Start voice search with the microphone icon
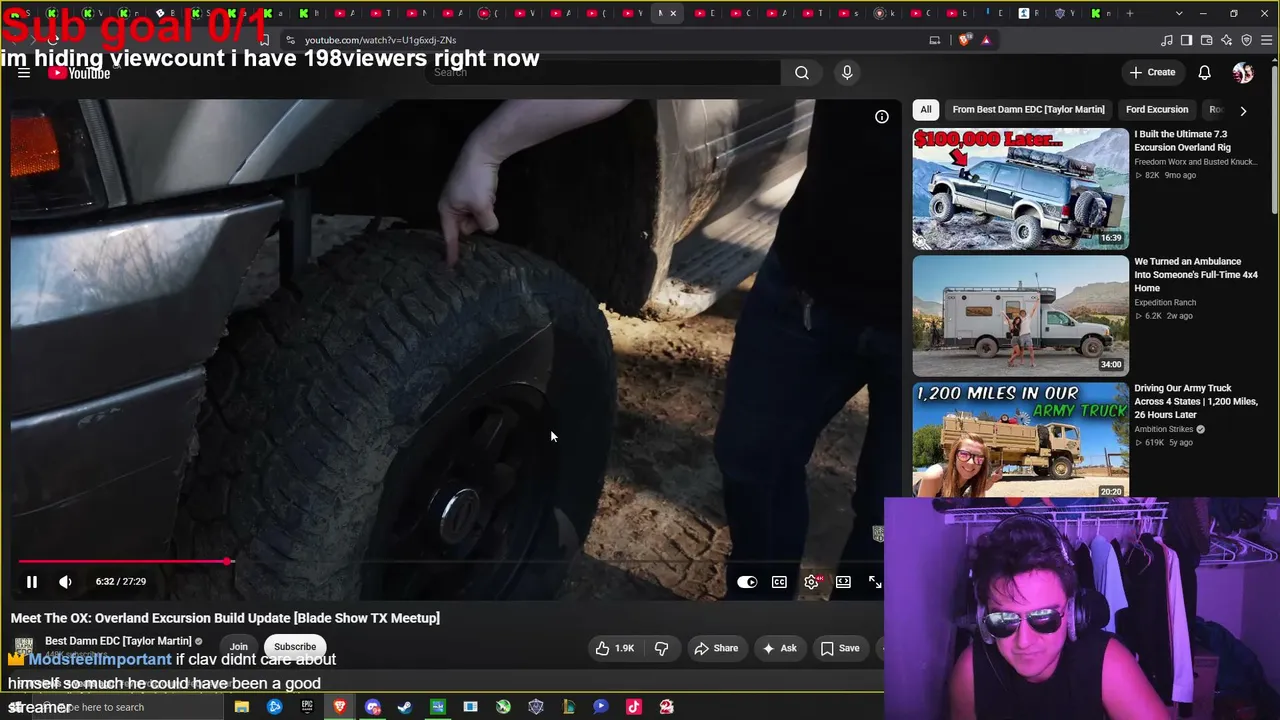 tap(847, 72)
